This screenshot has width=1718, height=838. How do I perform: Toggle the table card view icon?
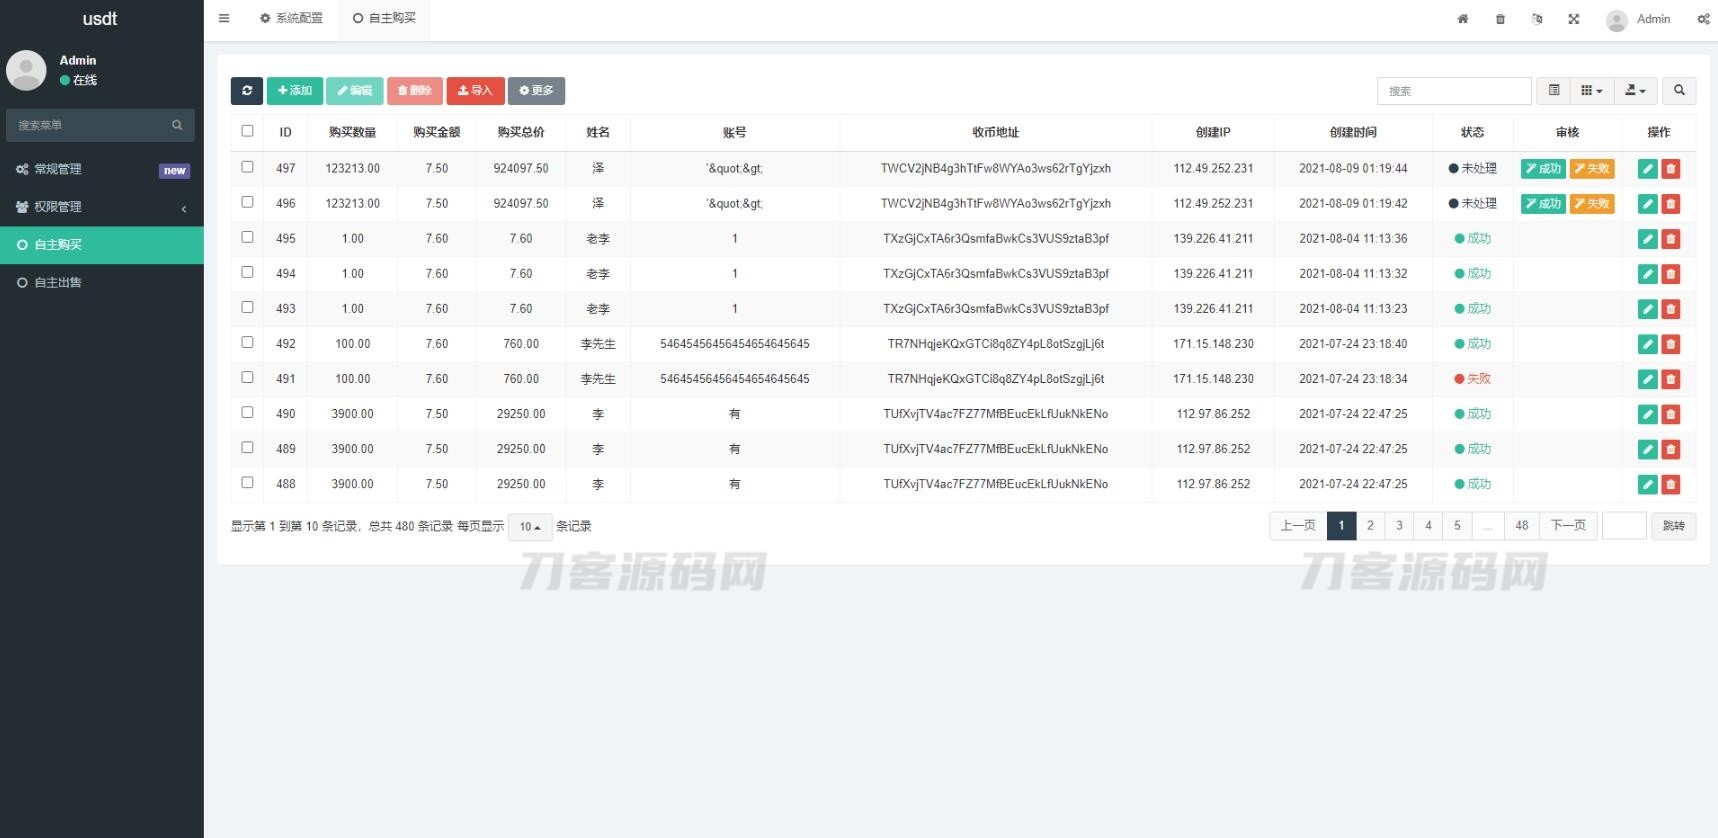(1554, 90)
